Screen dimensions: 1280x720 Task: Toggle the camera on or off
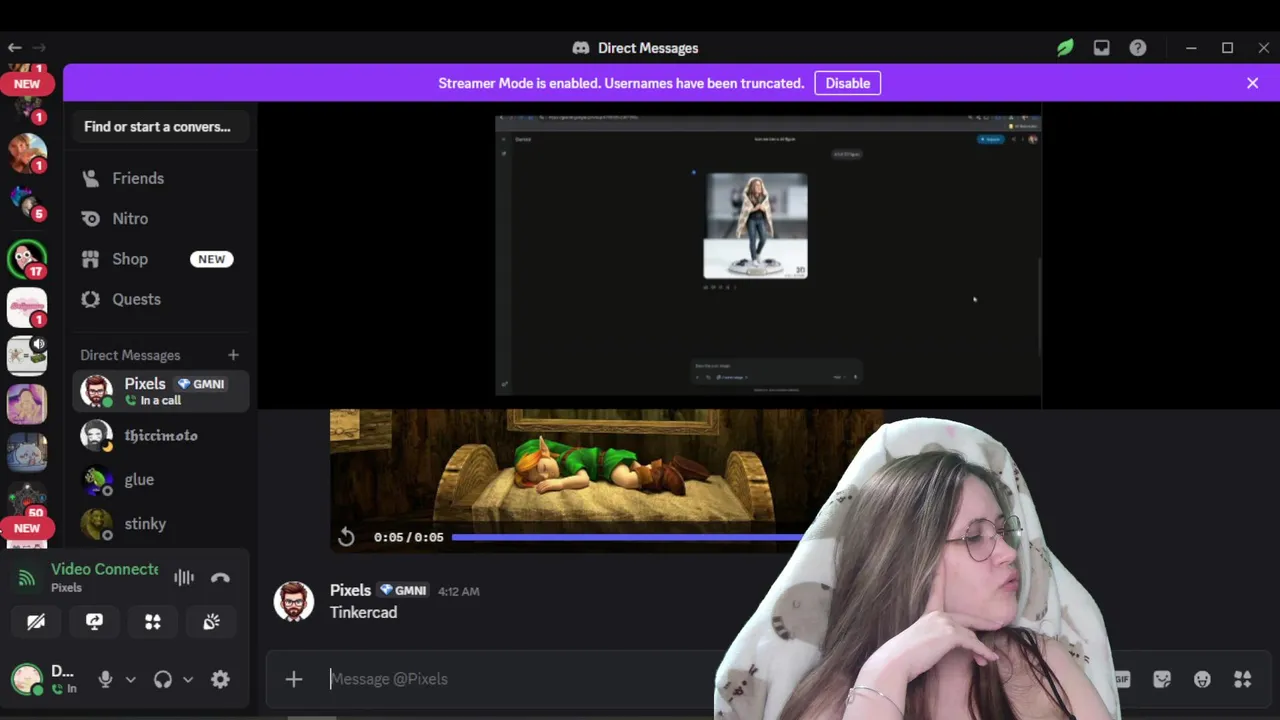(36, 622)
